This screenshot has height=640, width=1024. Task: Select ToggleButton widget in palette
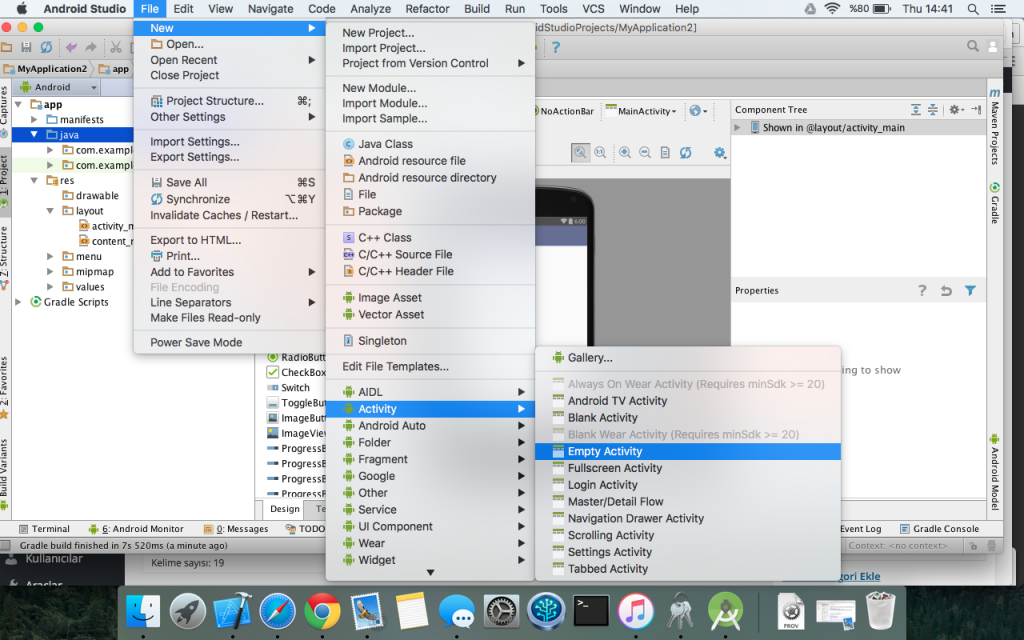(x=296, y=403)
